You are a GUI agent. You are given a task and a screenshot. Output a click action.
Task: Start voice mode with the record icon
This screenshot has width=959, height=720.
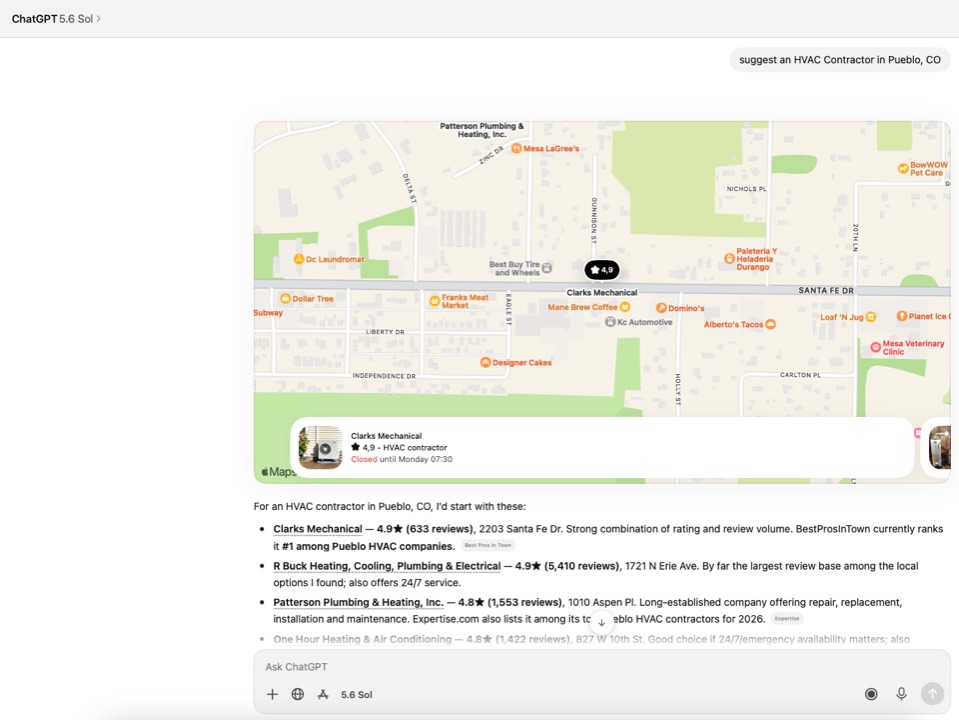point(871,694)
